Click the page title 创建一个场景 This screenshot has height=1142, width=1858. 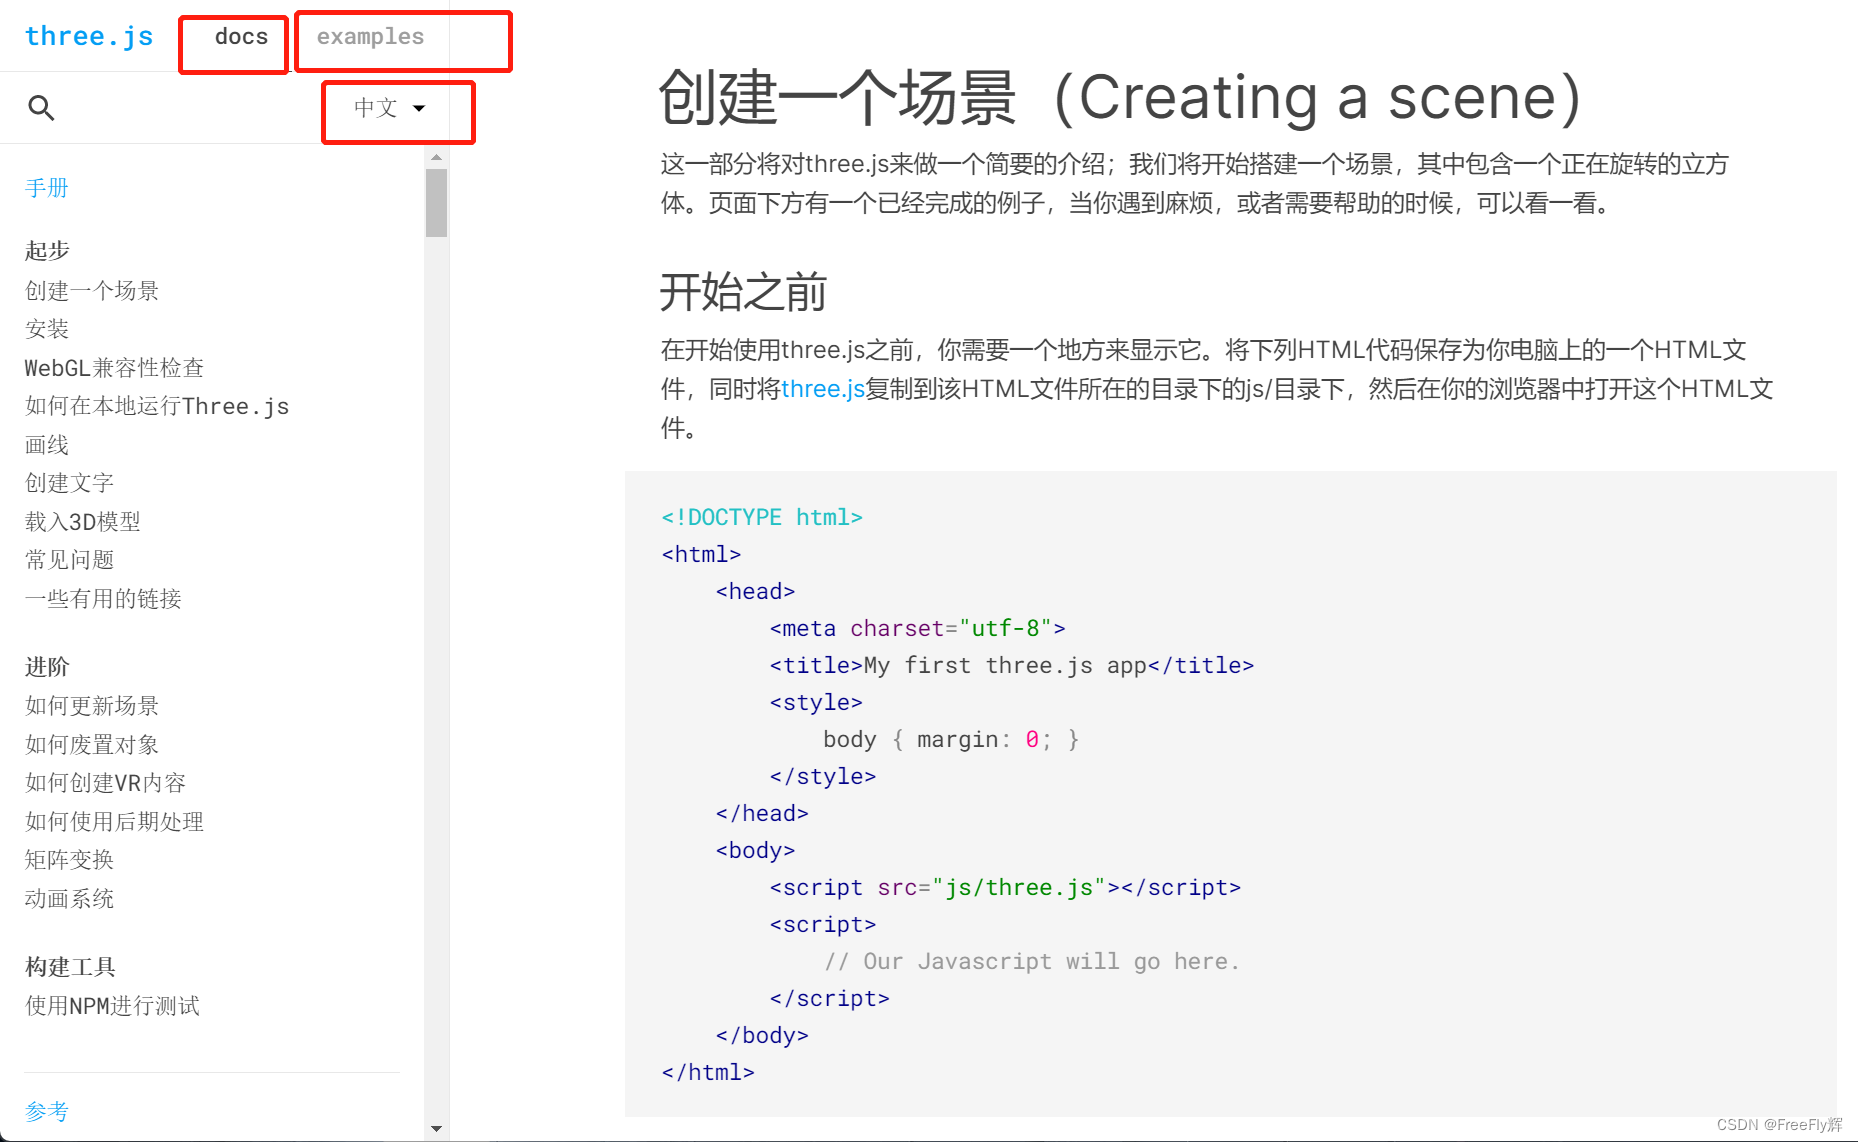pyautogui.click(x=1120, y=98)
